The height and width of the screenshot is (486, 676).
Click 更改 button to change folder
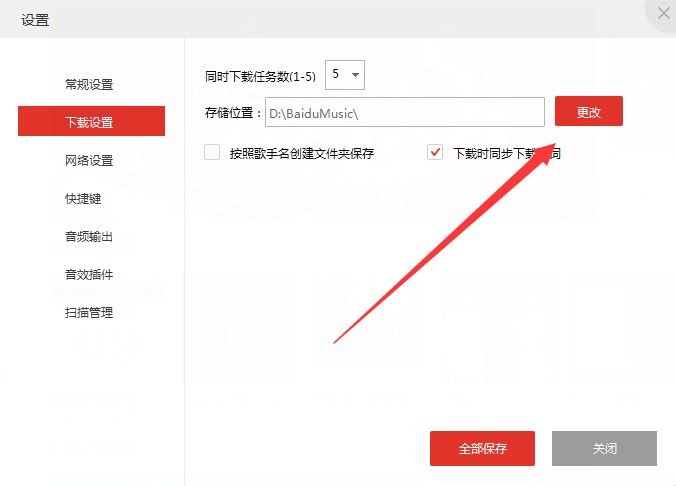(x=589, y=111)
